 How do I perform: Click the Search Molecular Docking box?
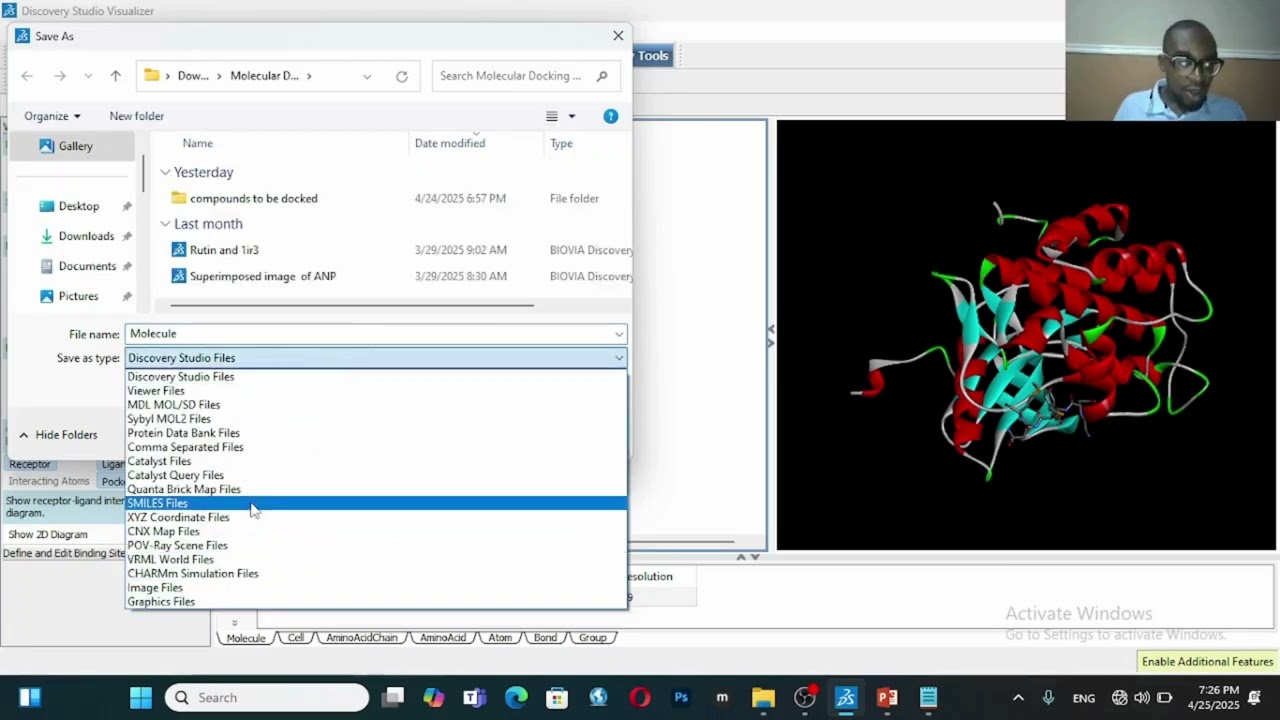click(x=526, y=76)
